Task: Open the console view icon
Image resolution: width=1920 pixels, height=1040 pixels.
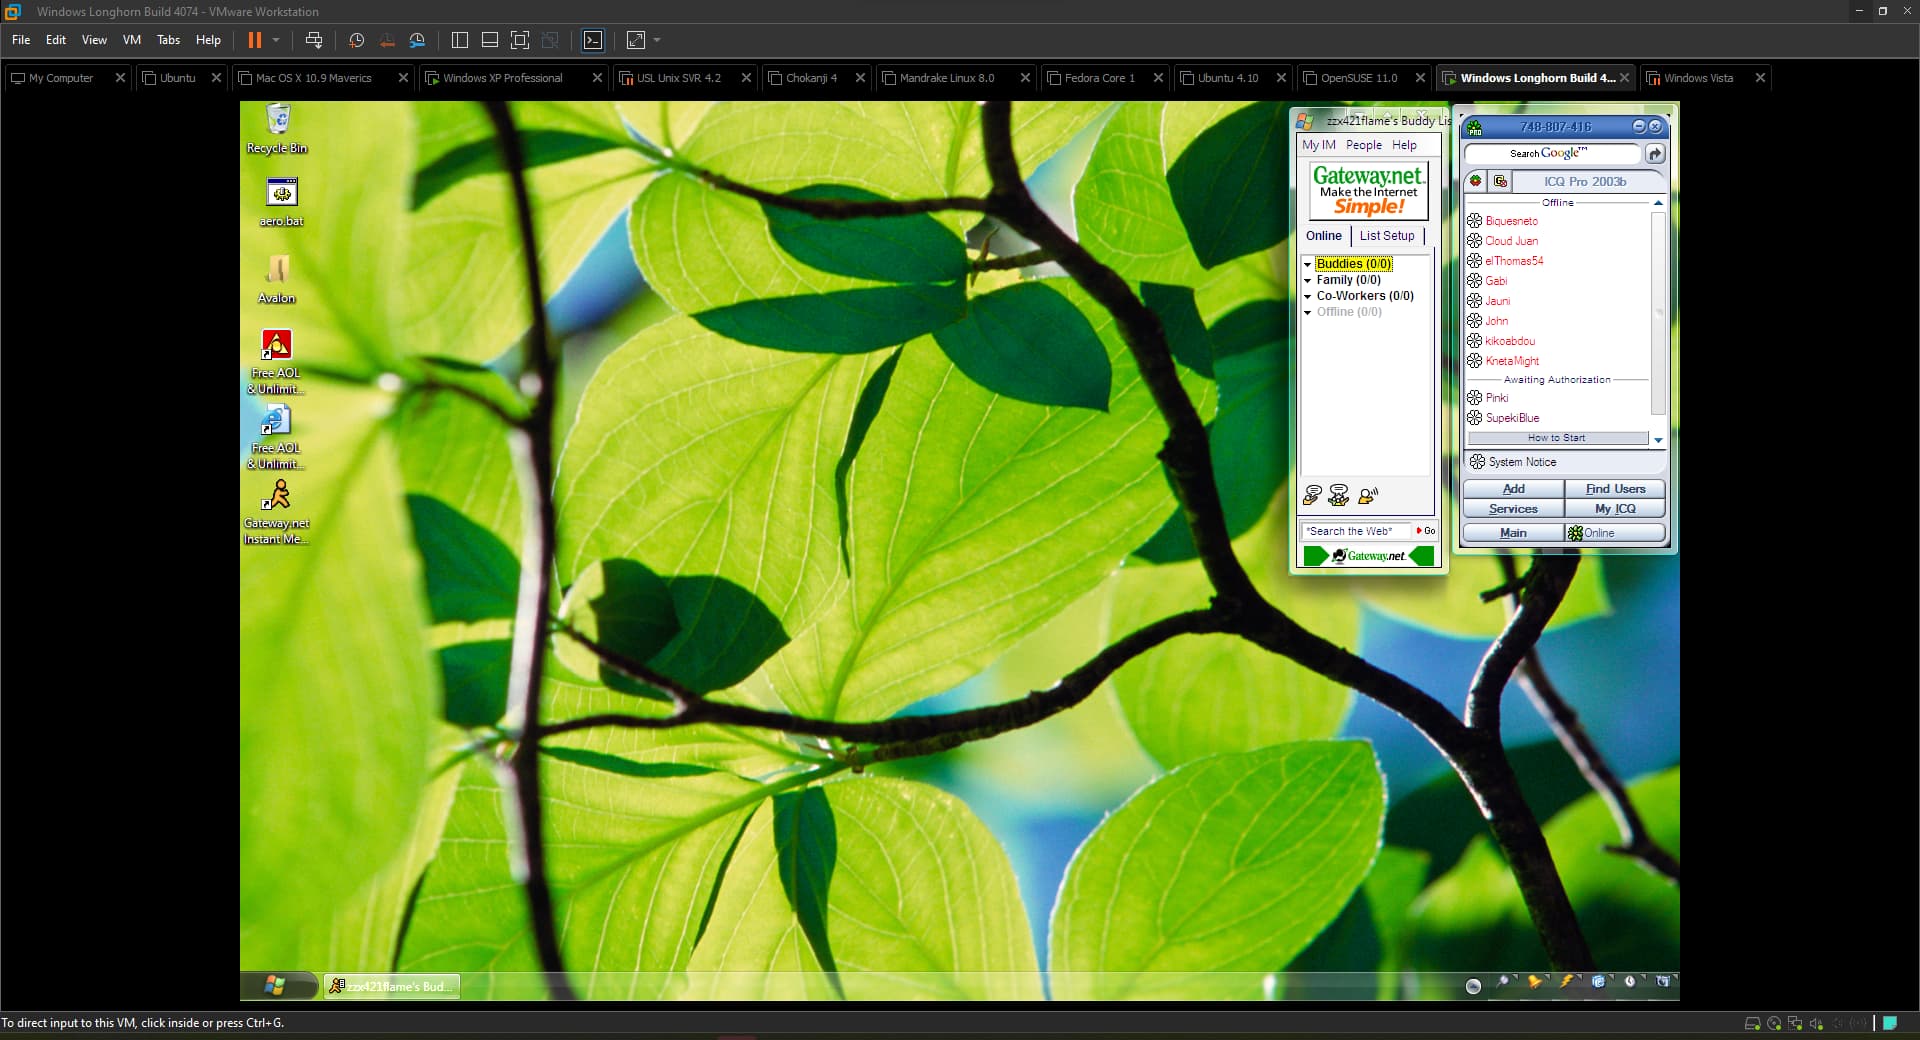Action: point(593,40)
